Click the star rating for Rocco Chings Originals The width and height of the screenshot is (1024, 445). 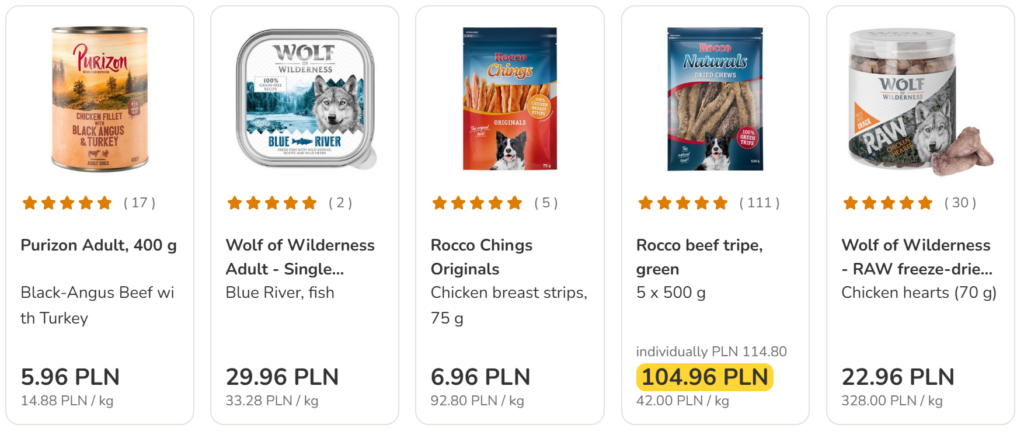tap(477, 203)
